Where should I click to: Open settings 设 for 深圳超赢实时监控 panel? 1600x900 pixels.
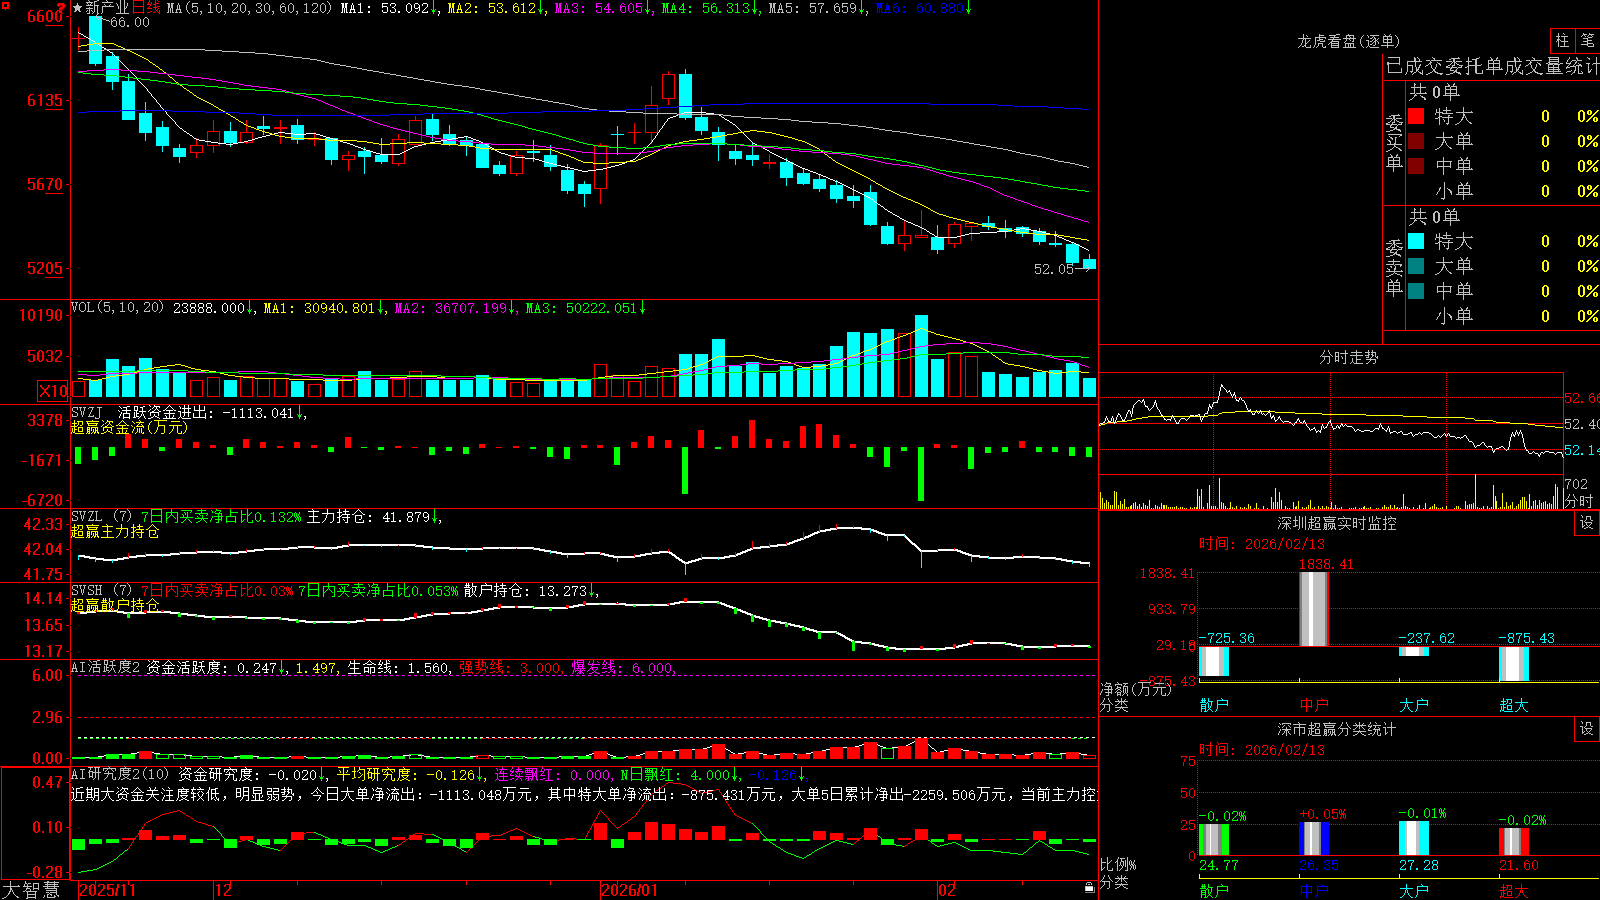(1586, 524)
